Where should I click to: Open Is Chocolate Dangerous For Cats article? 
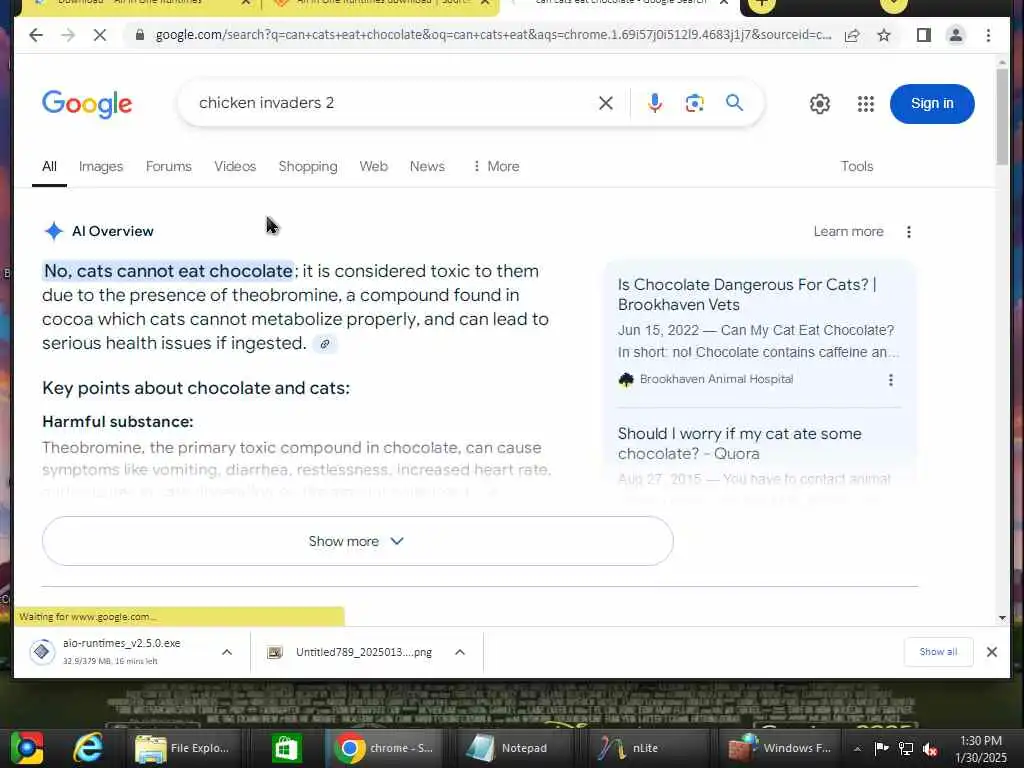[746, 295]
